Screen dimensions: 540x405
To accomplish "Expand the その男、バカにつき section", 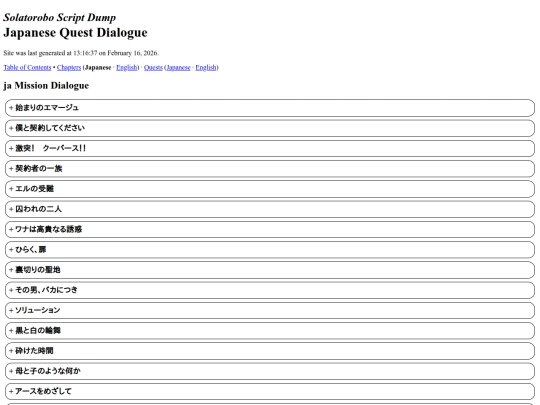I will 270,290.
